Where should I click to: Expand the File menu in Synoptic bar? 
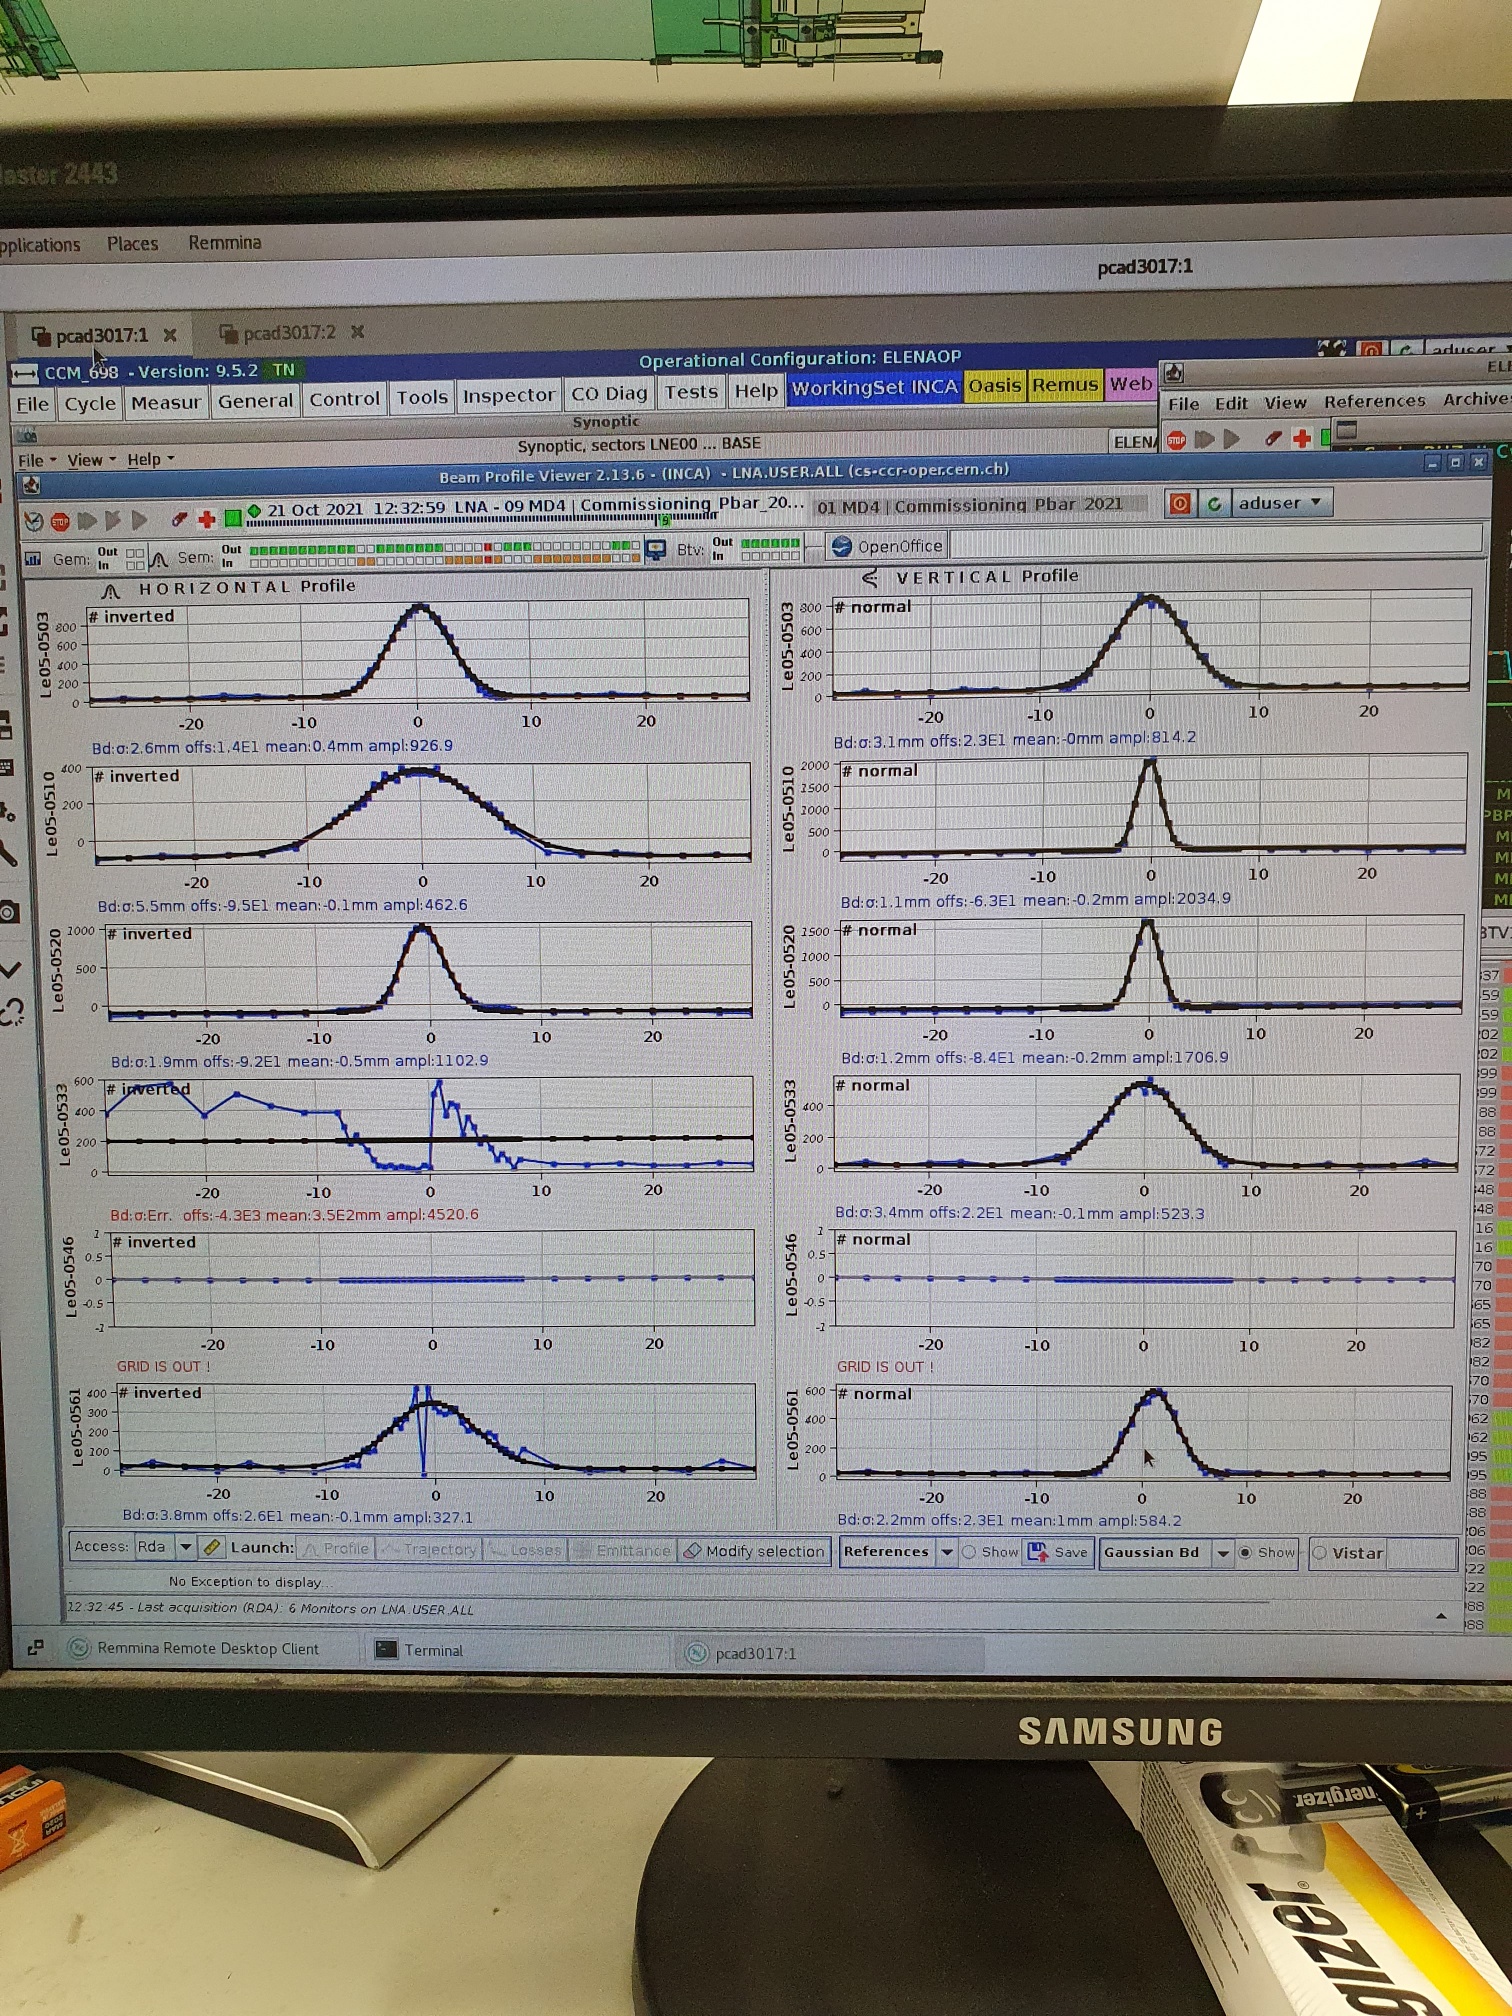(37, 460)
